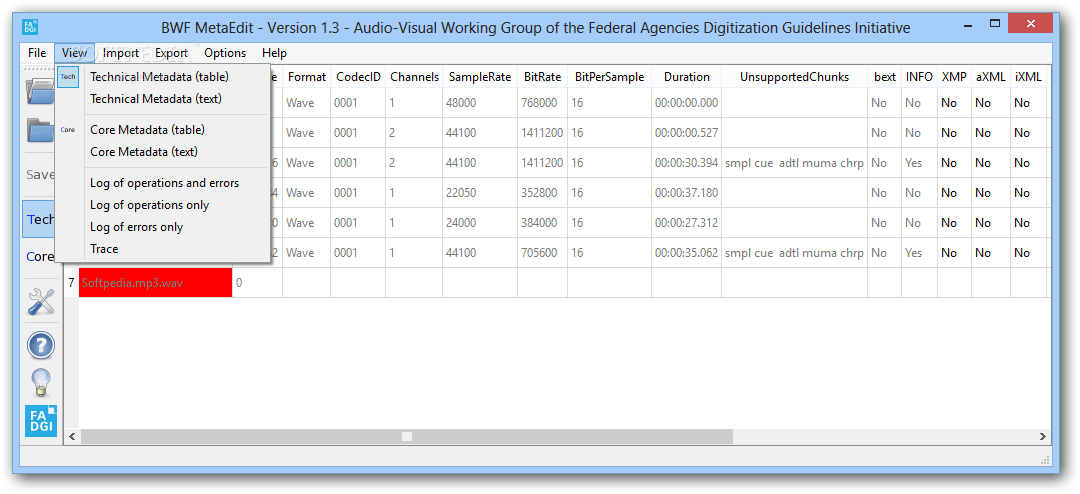The image size is (1080, 494).
Task: Click the bext column header
Action: click(884, 77)
